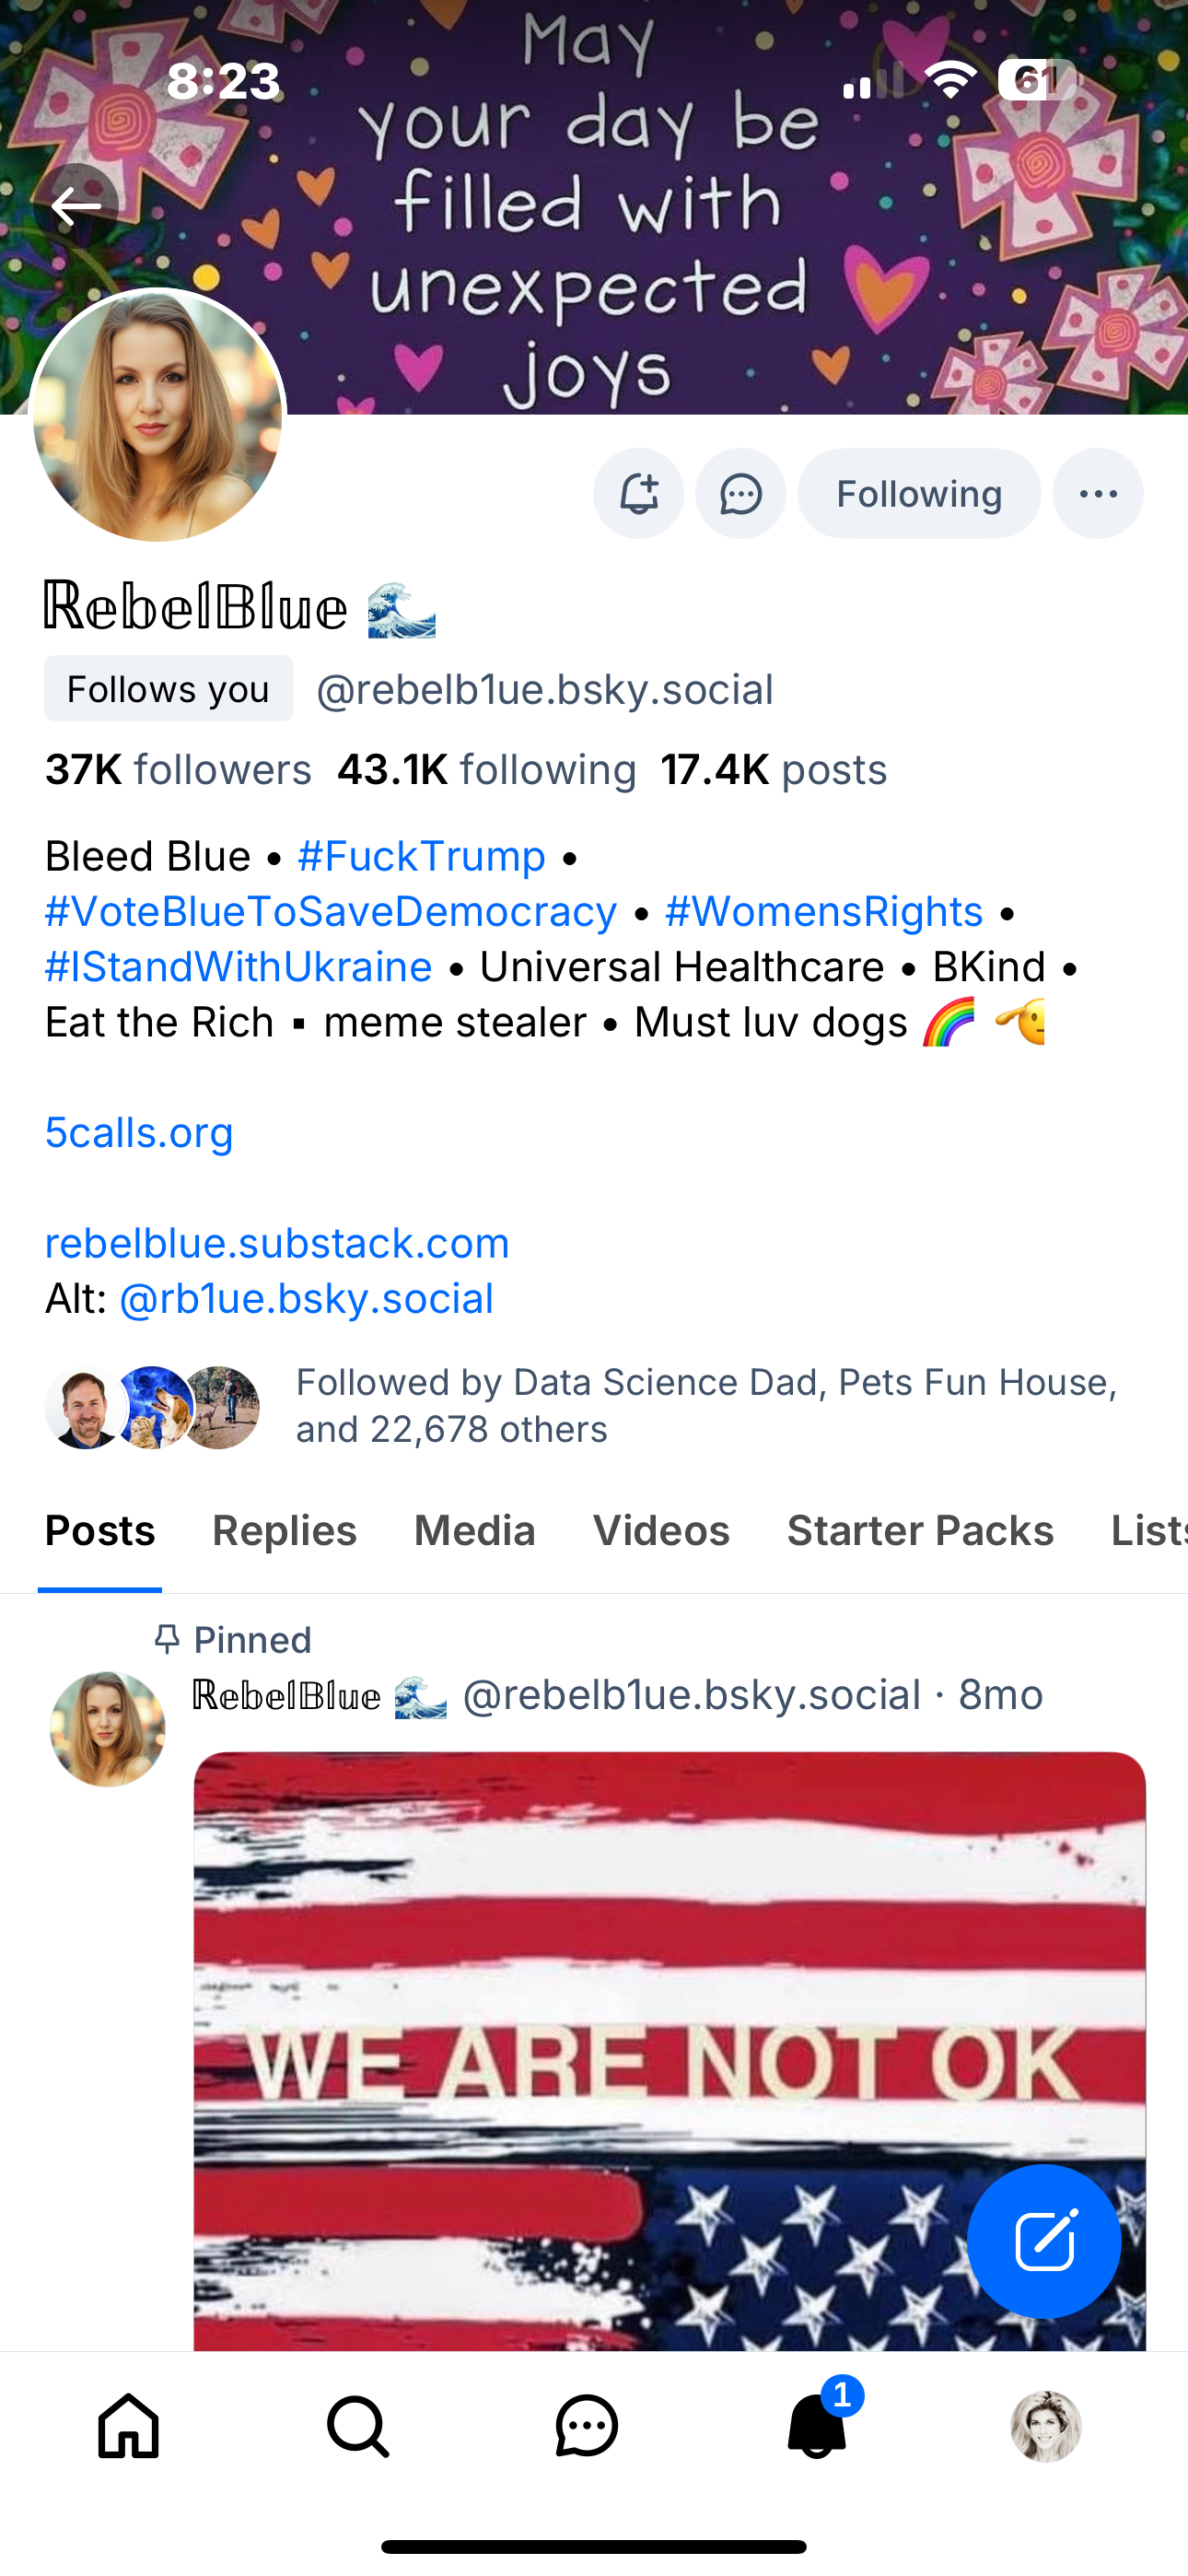Open Chats from the bottom navigation
Screen dimensions: 1188x2576
587,2425
